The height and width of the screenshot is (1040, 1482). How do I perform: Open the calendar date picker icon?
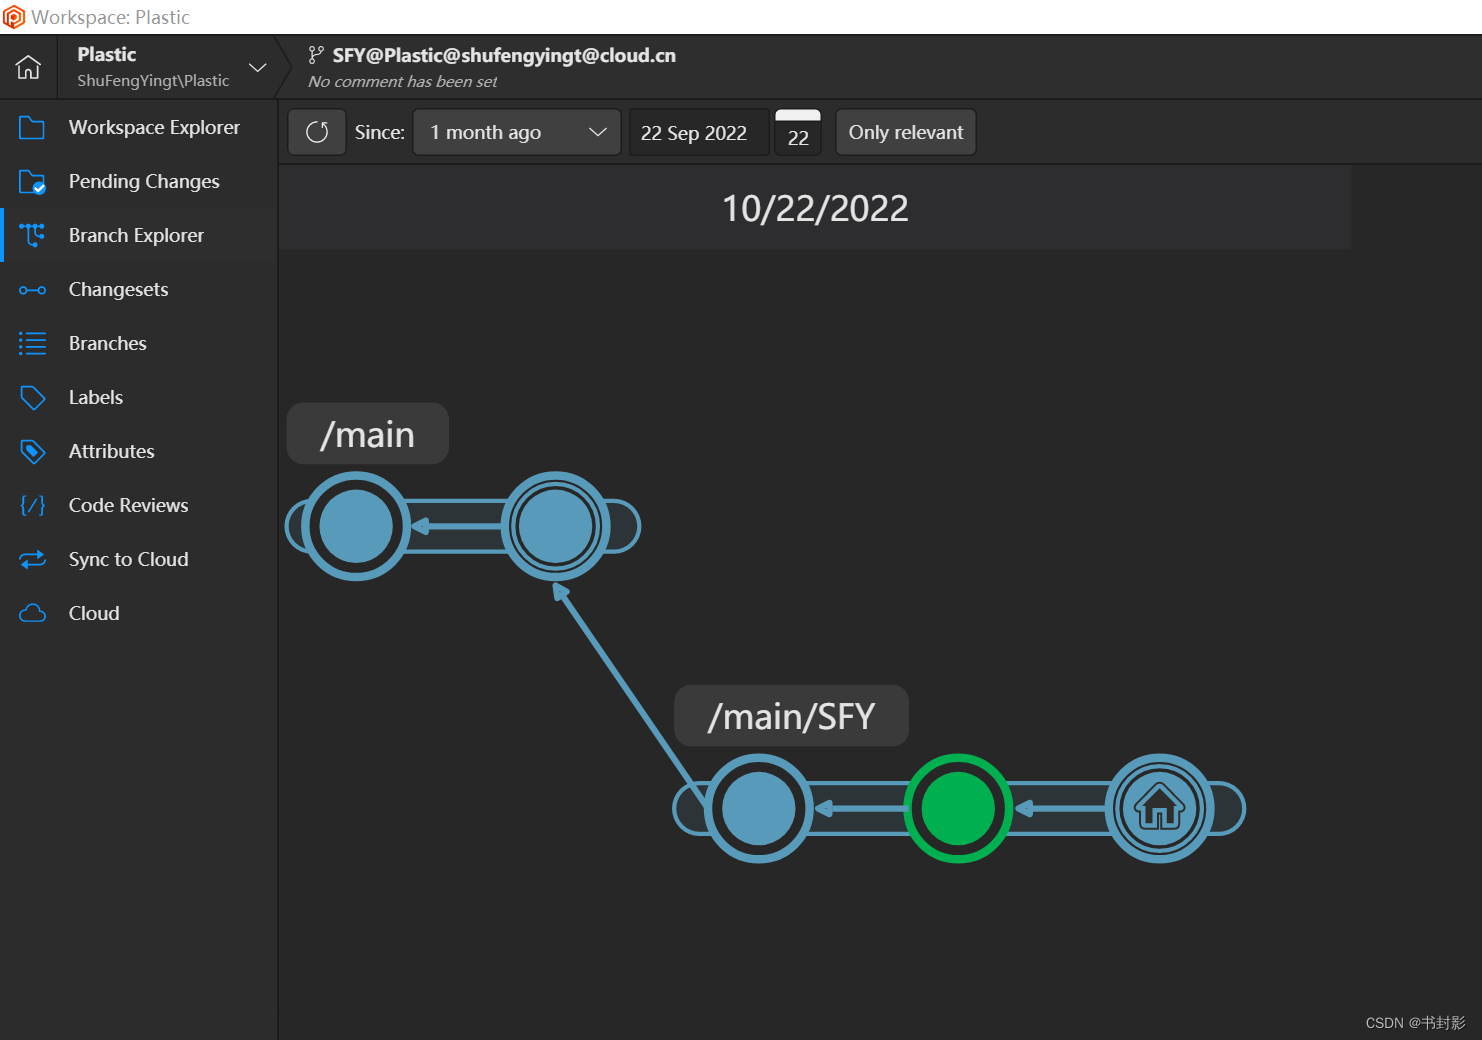coord(798,132)
